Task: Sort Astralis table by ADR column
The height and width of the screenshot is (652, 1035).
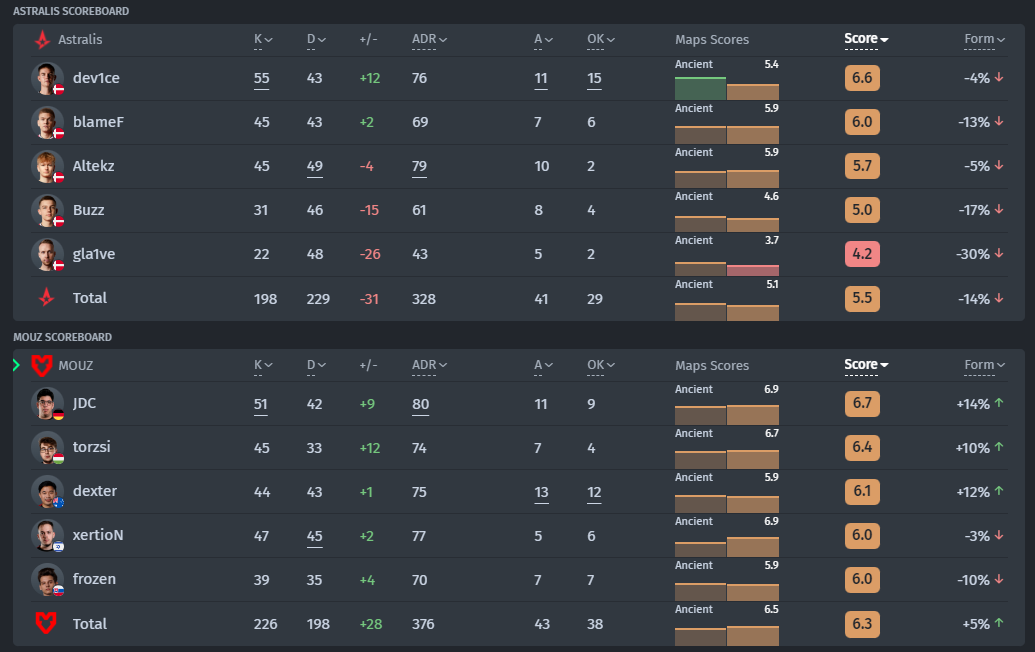Action: click(429, 40)
